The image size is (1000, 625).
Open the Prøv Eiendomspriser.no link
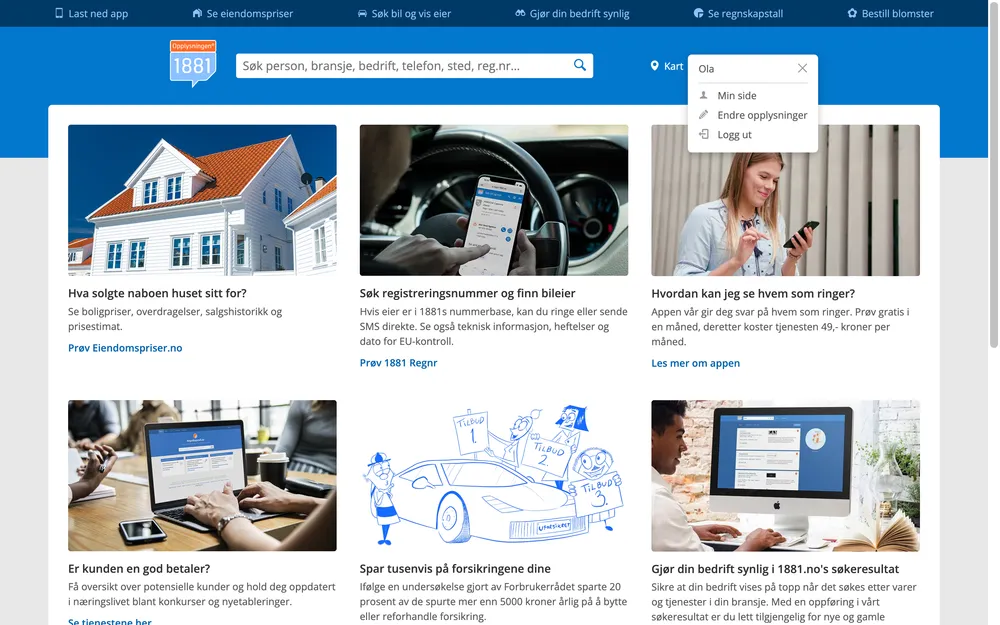point(125,348)
